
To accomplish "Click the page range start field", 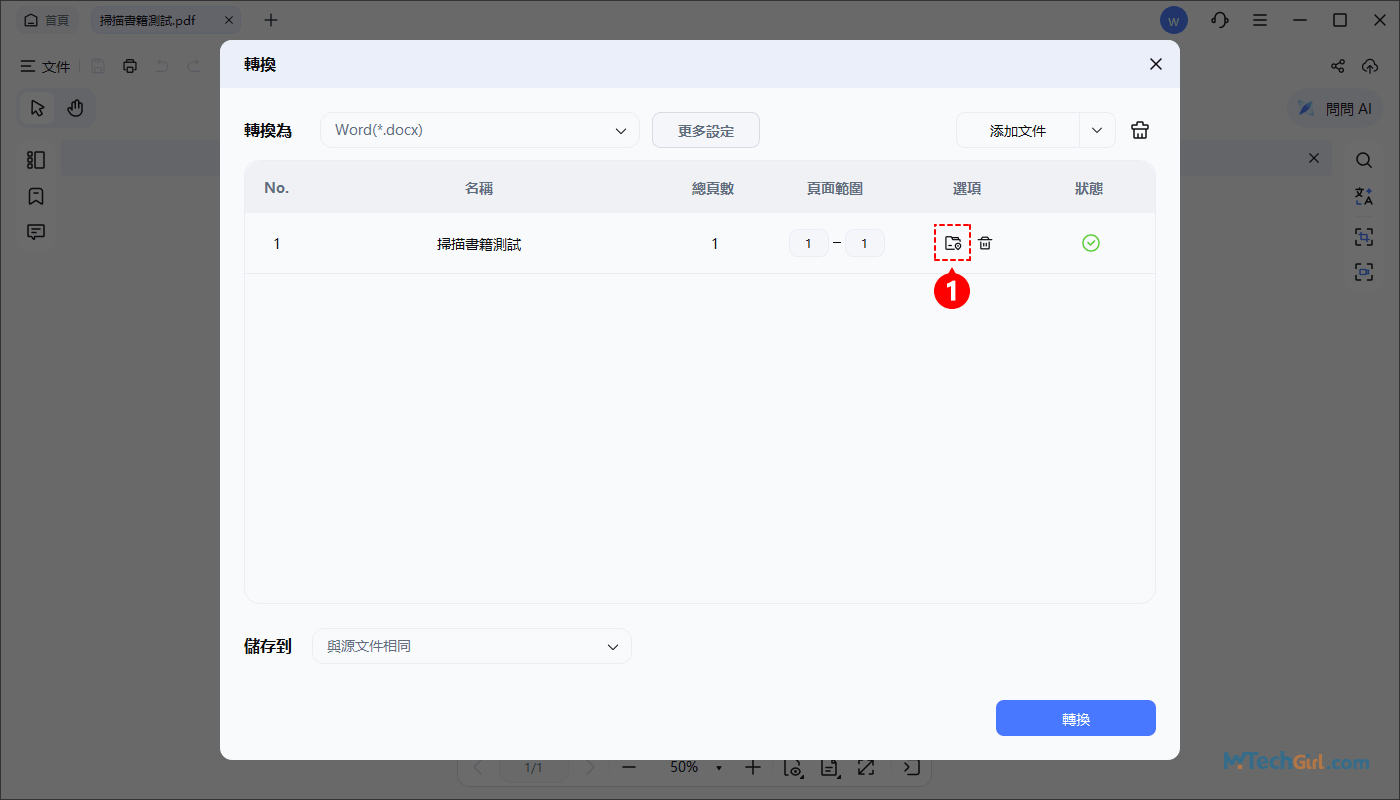I will (x=809, y=243).
